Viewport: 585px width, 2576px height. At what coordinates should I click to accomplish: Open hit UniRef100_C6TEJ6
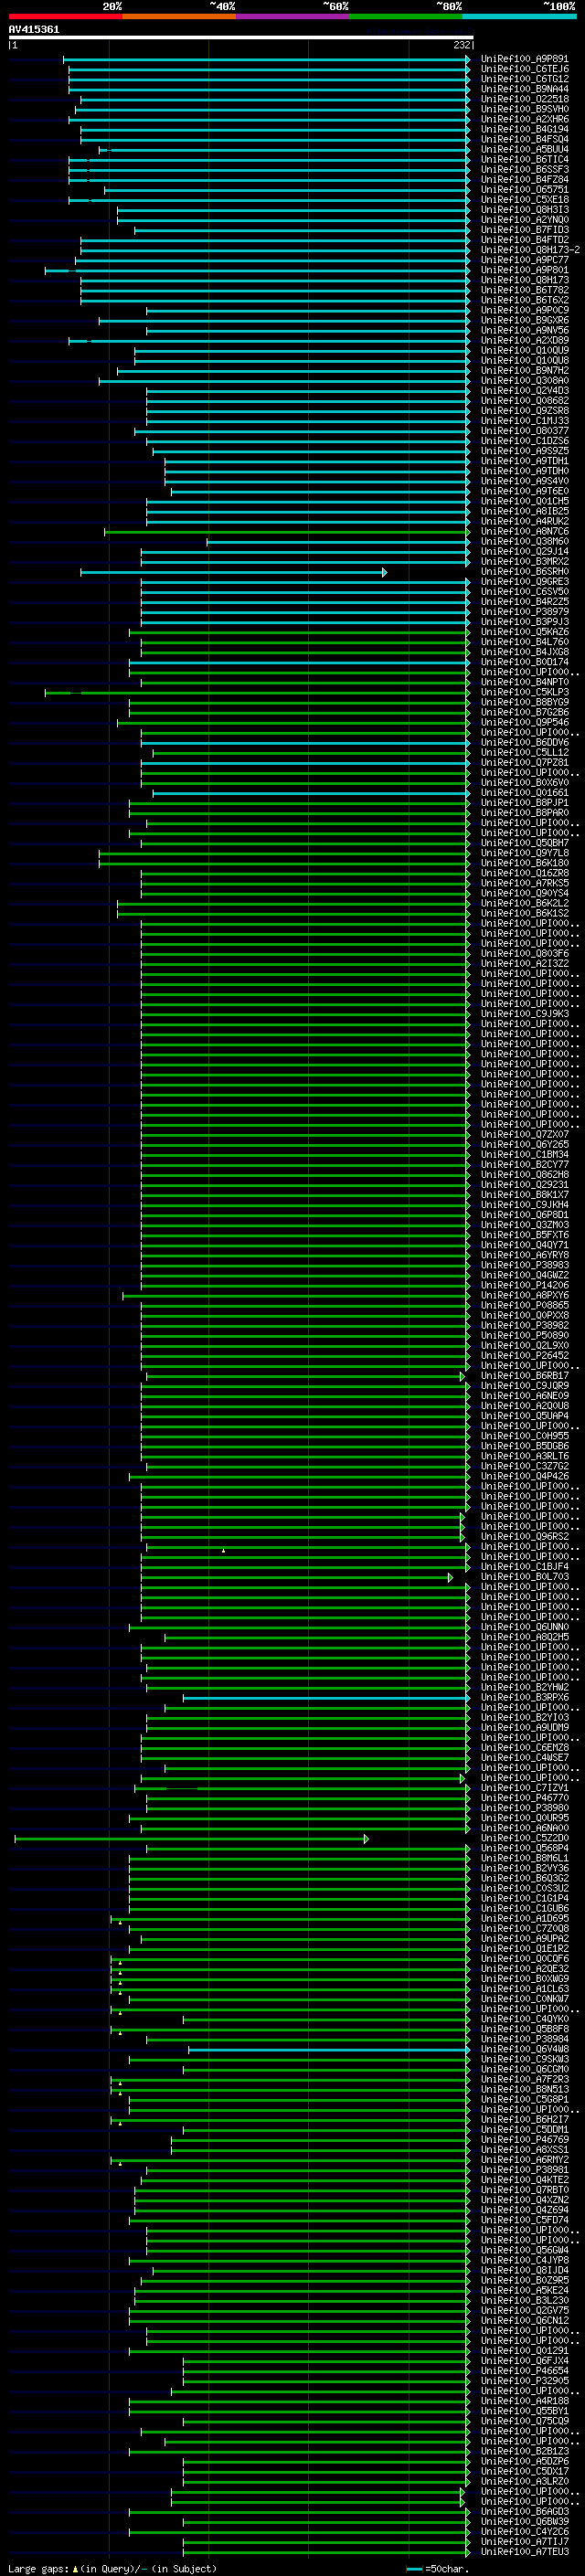click(x=524, y=69)
